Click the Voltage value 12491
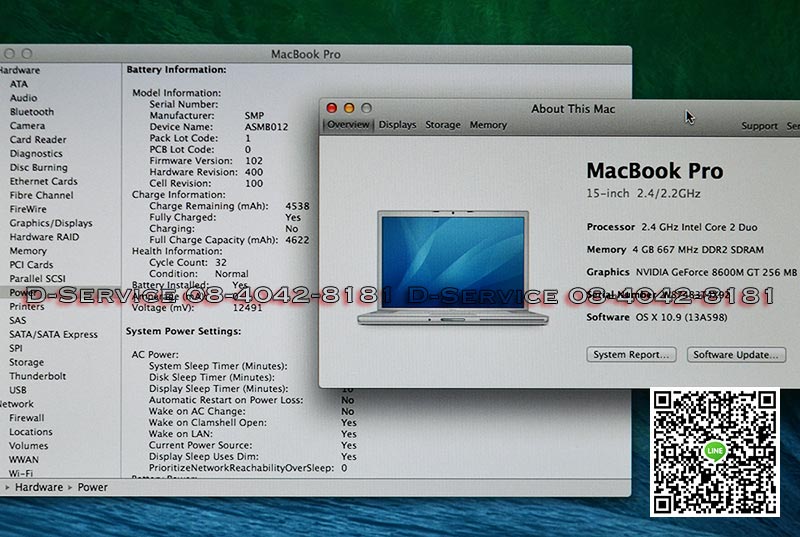This screenshot has height=537, width=800. [247, 308]
